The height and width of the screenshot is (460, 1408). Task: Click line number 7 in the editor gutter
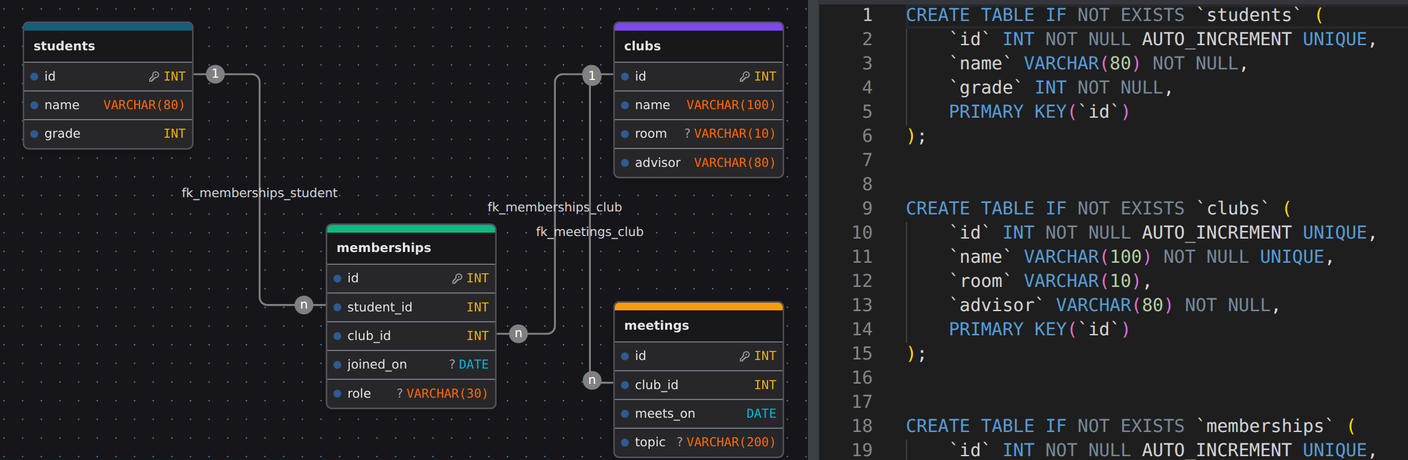(867, 160)
